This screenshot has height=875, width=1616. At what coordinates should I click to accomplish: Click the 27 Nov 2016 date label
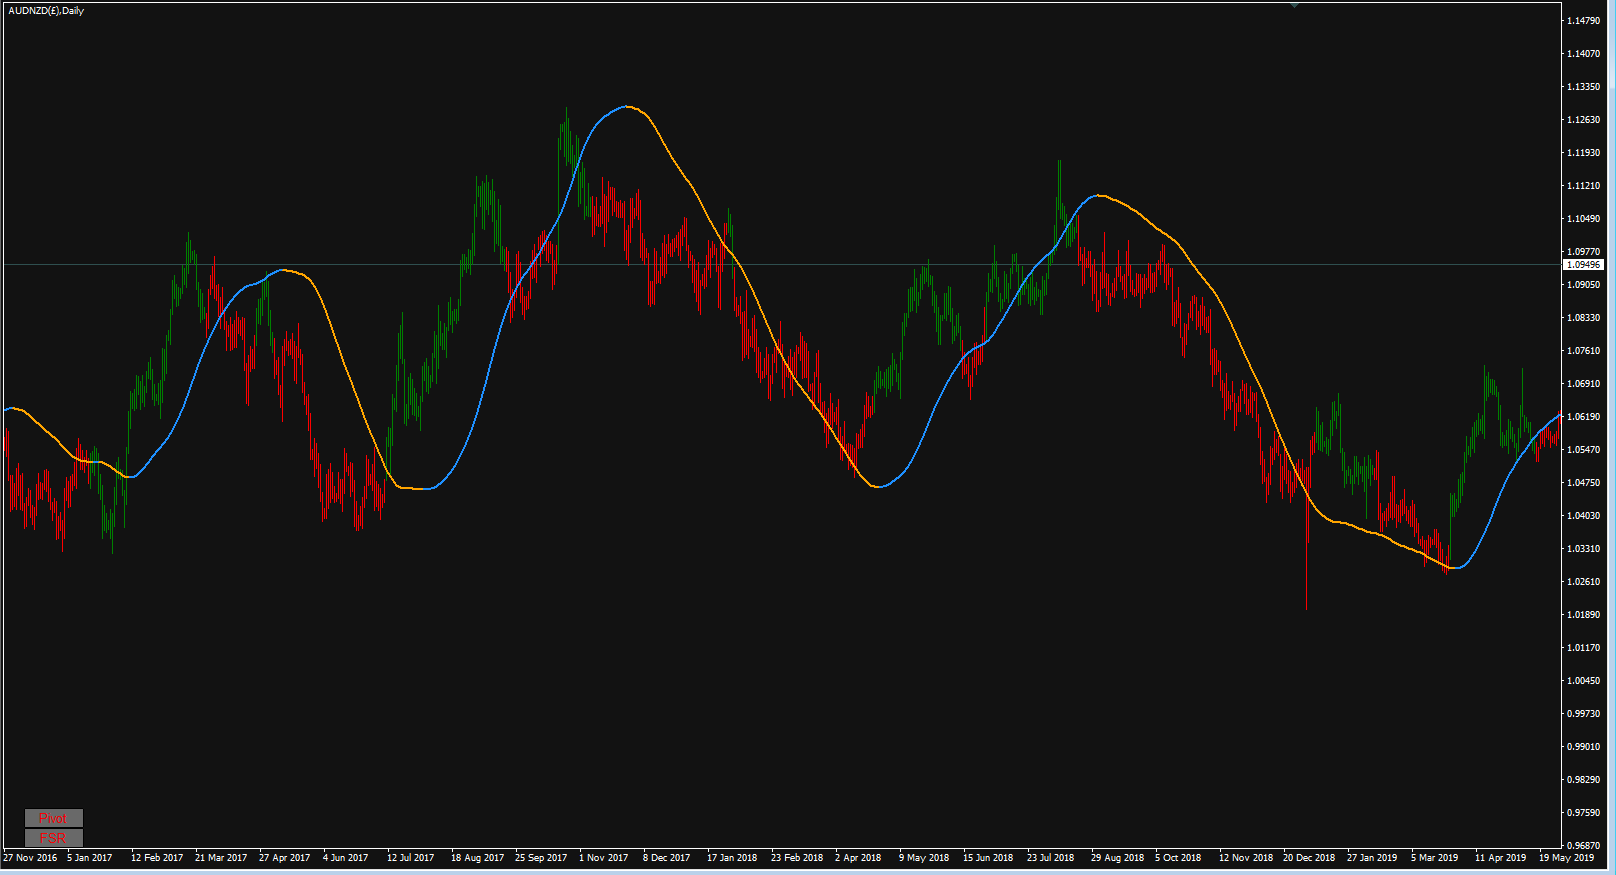point(30,858)
